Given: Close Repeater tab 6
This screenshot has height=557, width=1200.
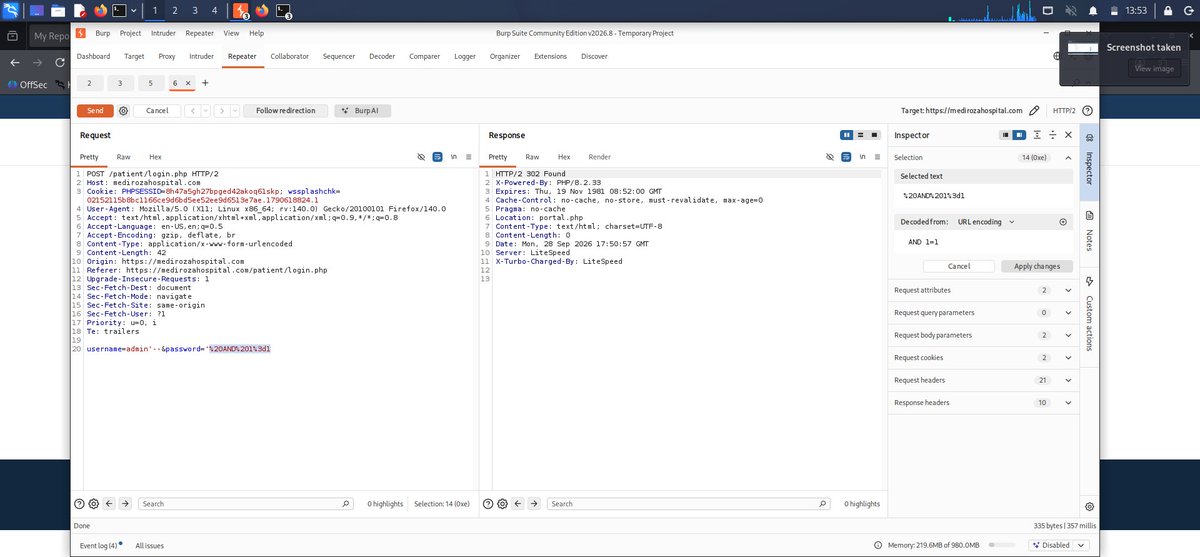Looking at the screenshot, I should pos(188,83).
